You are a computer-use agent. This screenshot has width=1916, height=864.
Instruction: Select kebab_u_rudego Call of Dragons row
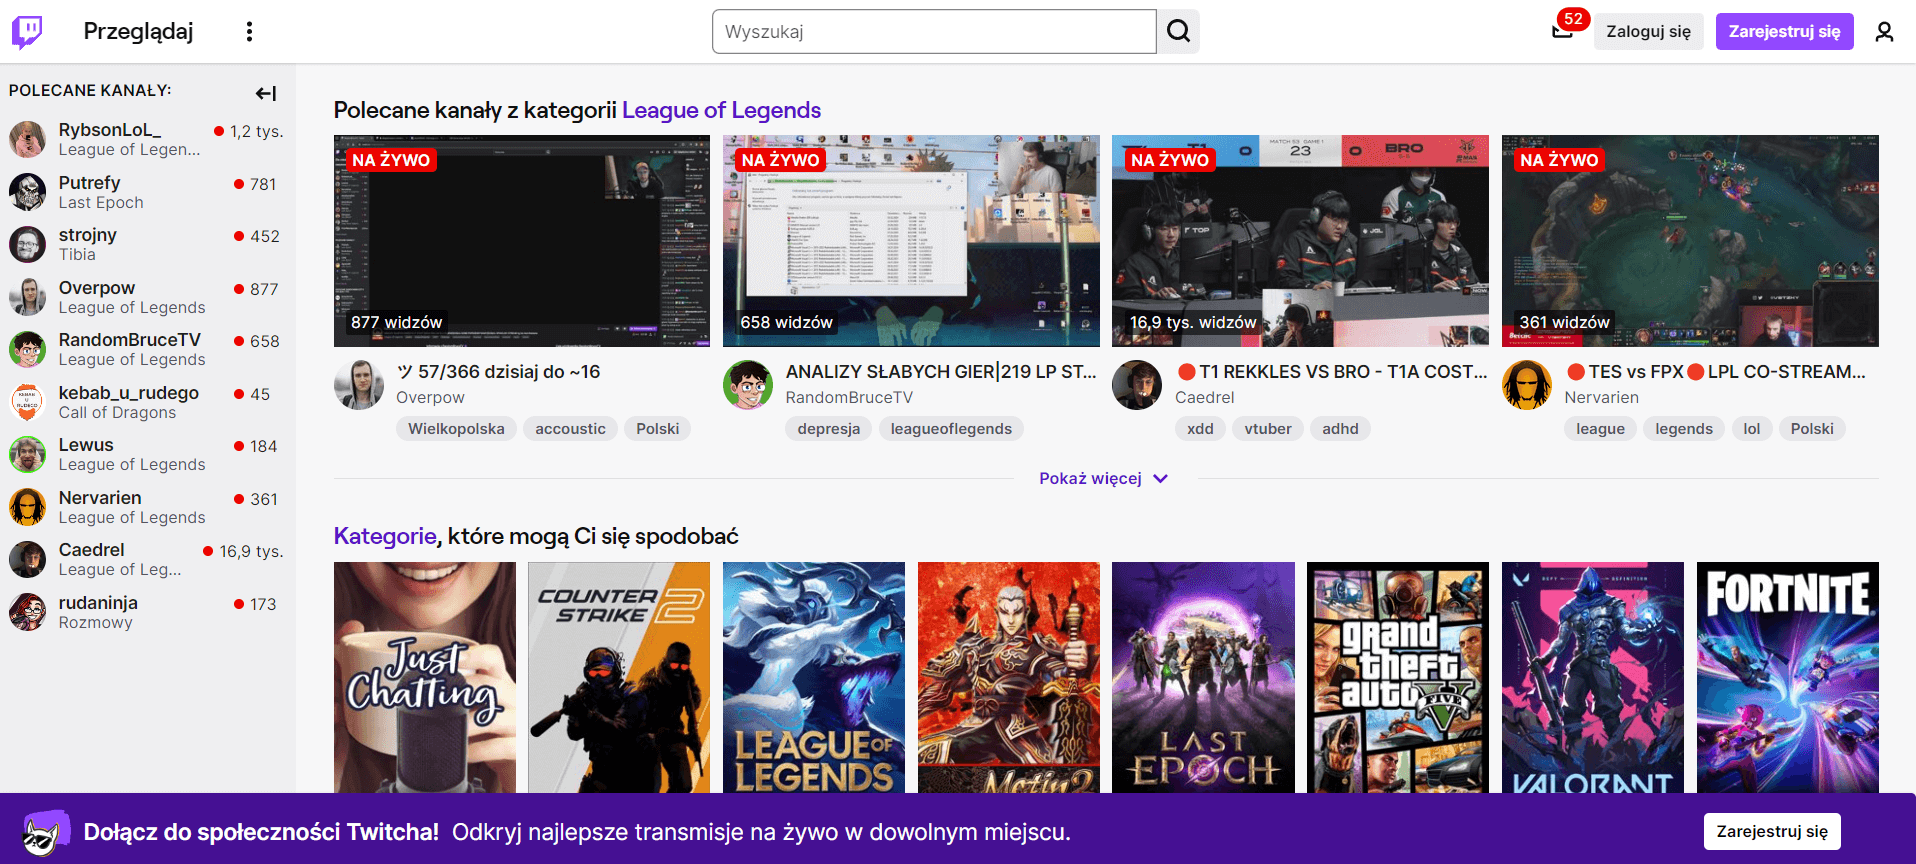coord(147,402)
